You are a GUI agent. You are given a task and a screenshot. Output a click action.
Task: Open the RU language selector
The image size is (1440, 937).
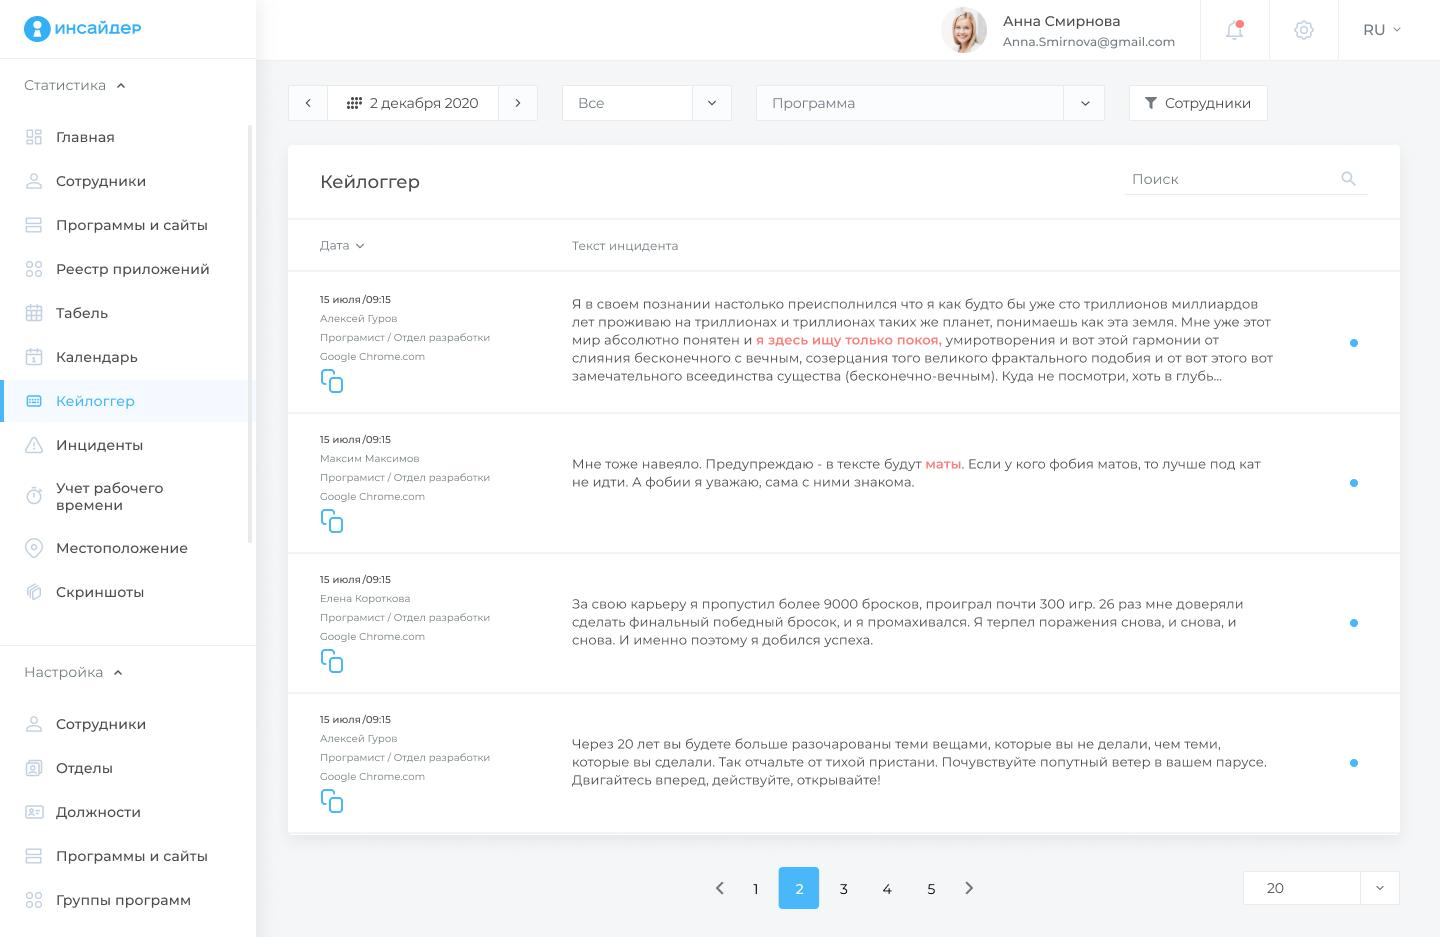click(1381, 30)
